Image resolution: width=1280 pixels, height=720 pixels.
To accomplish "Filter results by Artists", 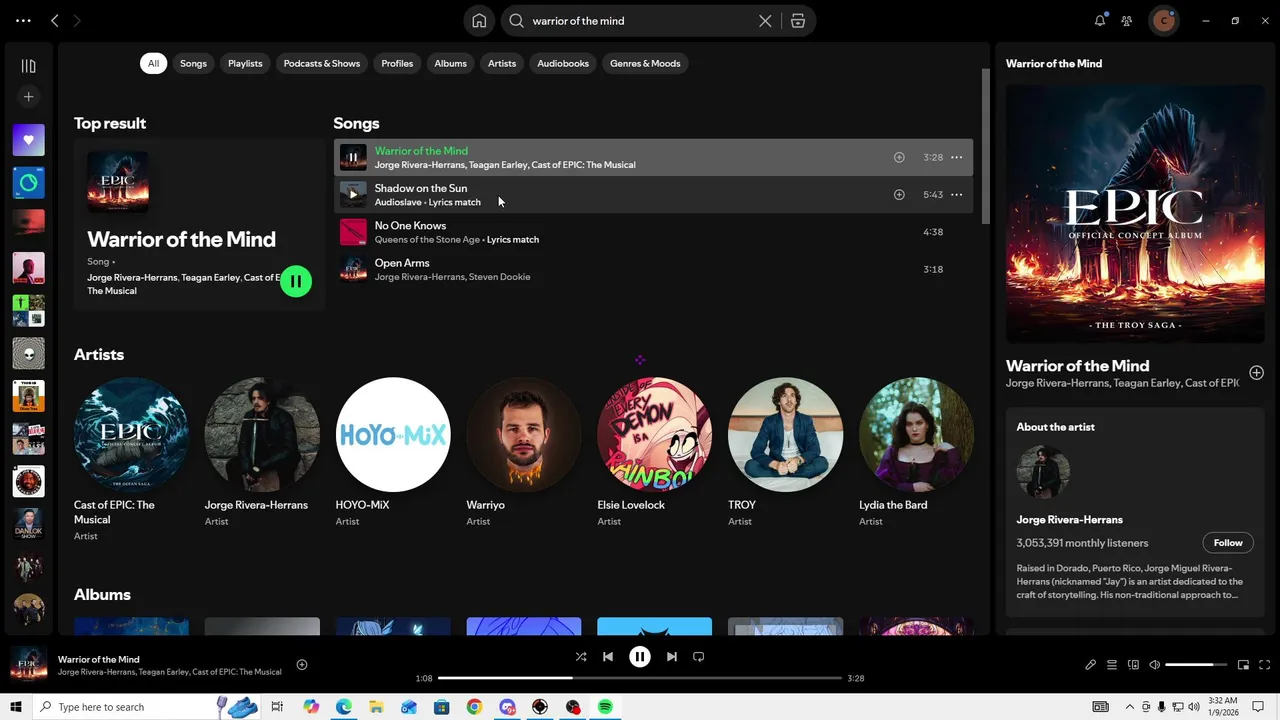I will click(502, 63).
